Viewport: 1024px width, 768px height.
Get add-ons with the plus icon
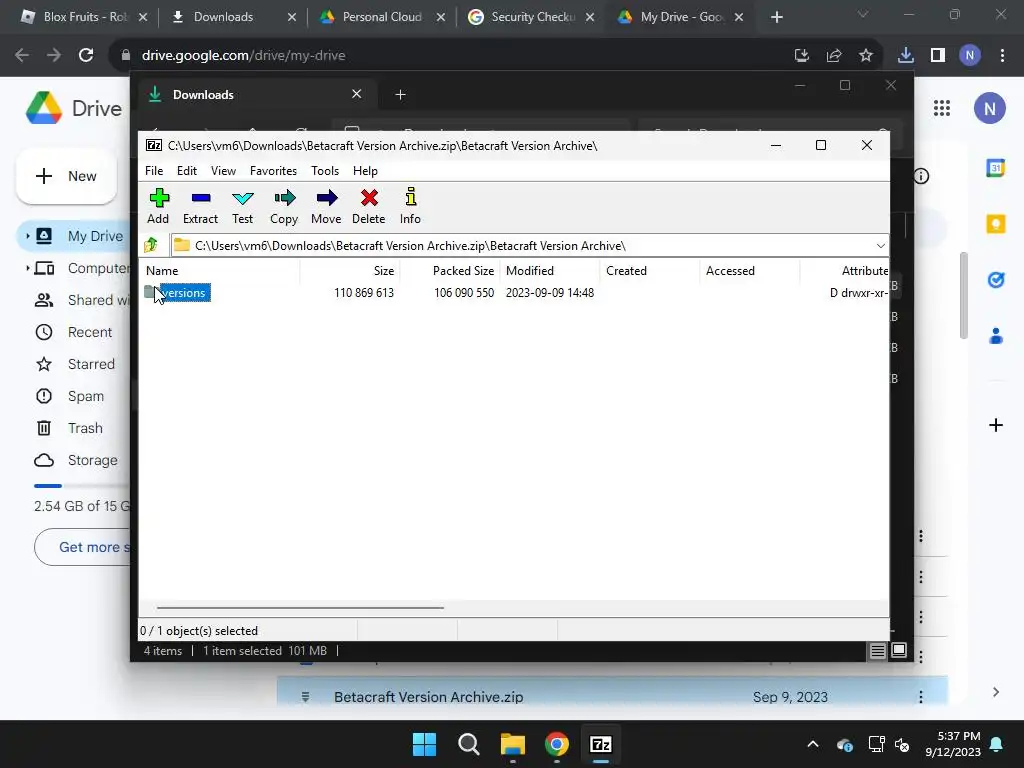[x=996, y=425]
